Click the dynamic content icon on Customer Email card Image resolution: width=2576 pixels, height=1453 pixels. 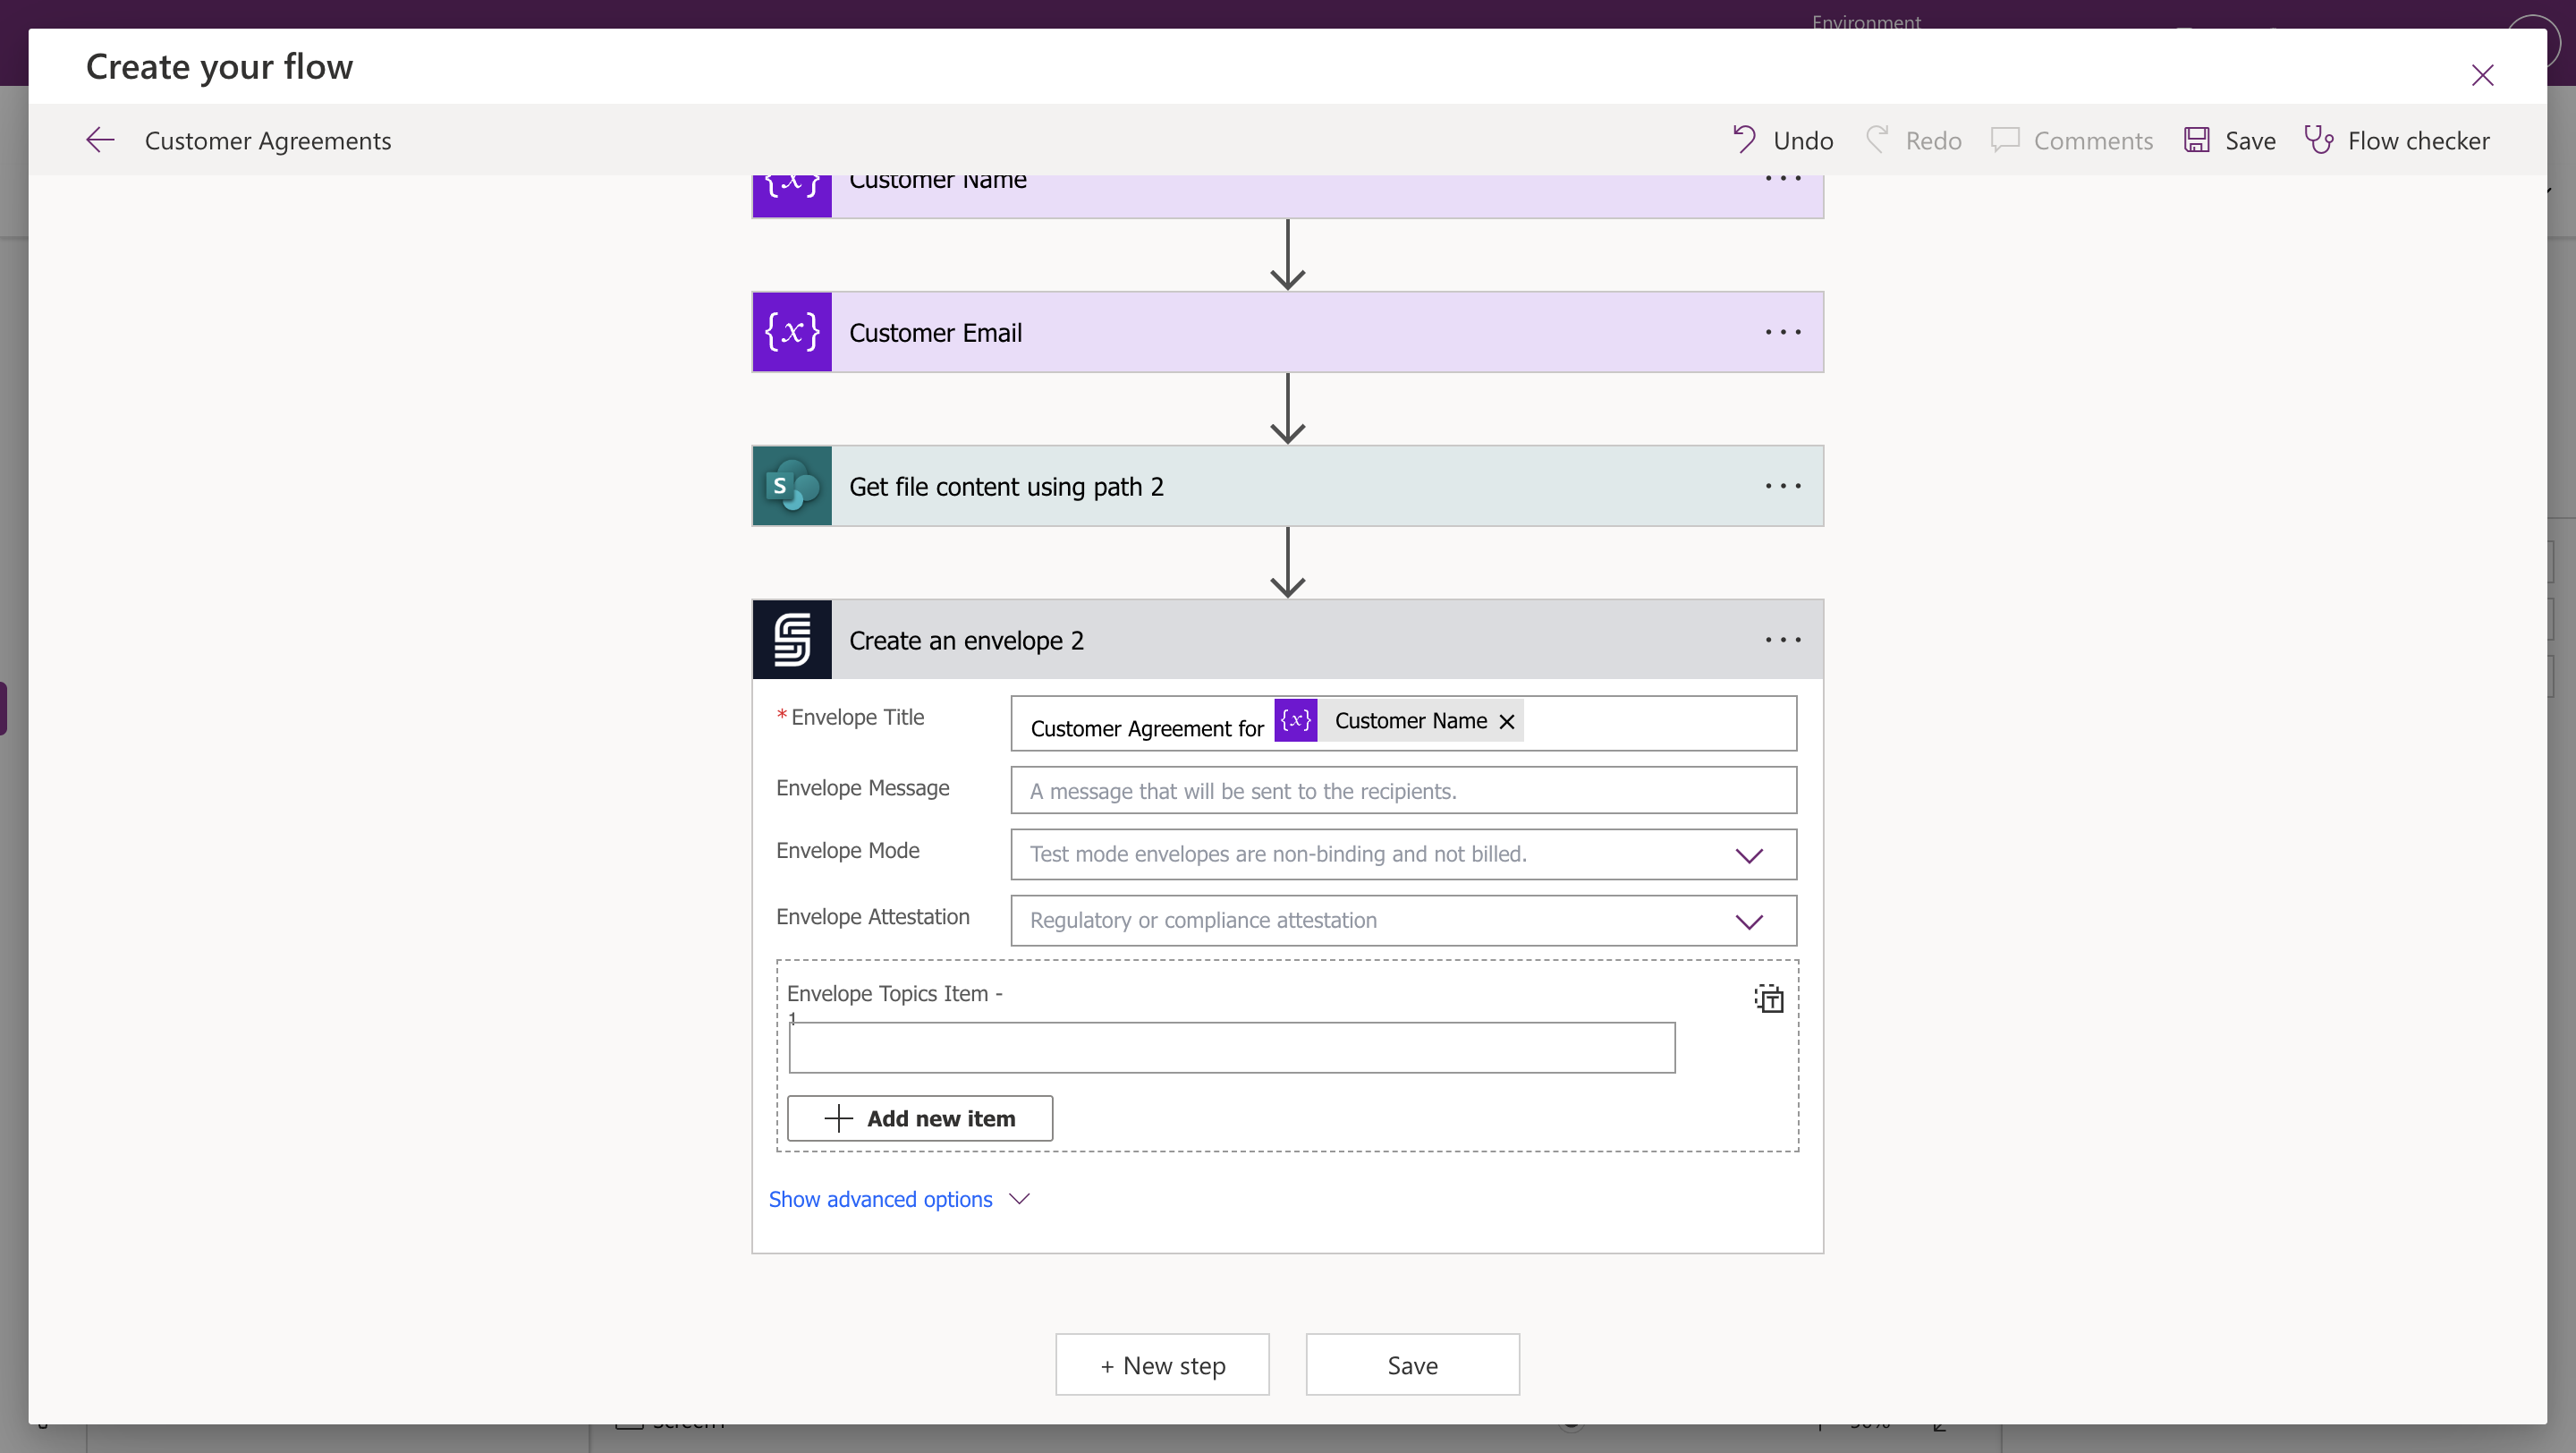coord(791,331)
